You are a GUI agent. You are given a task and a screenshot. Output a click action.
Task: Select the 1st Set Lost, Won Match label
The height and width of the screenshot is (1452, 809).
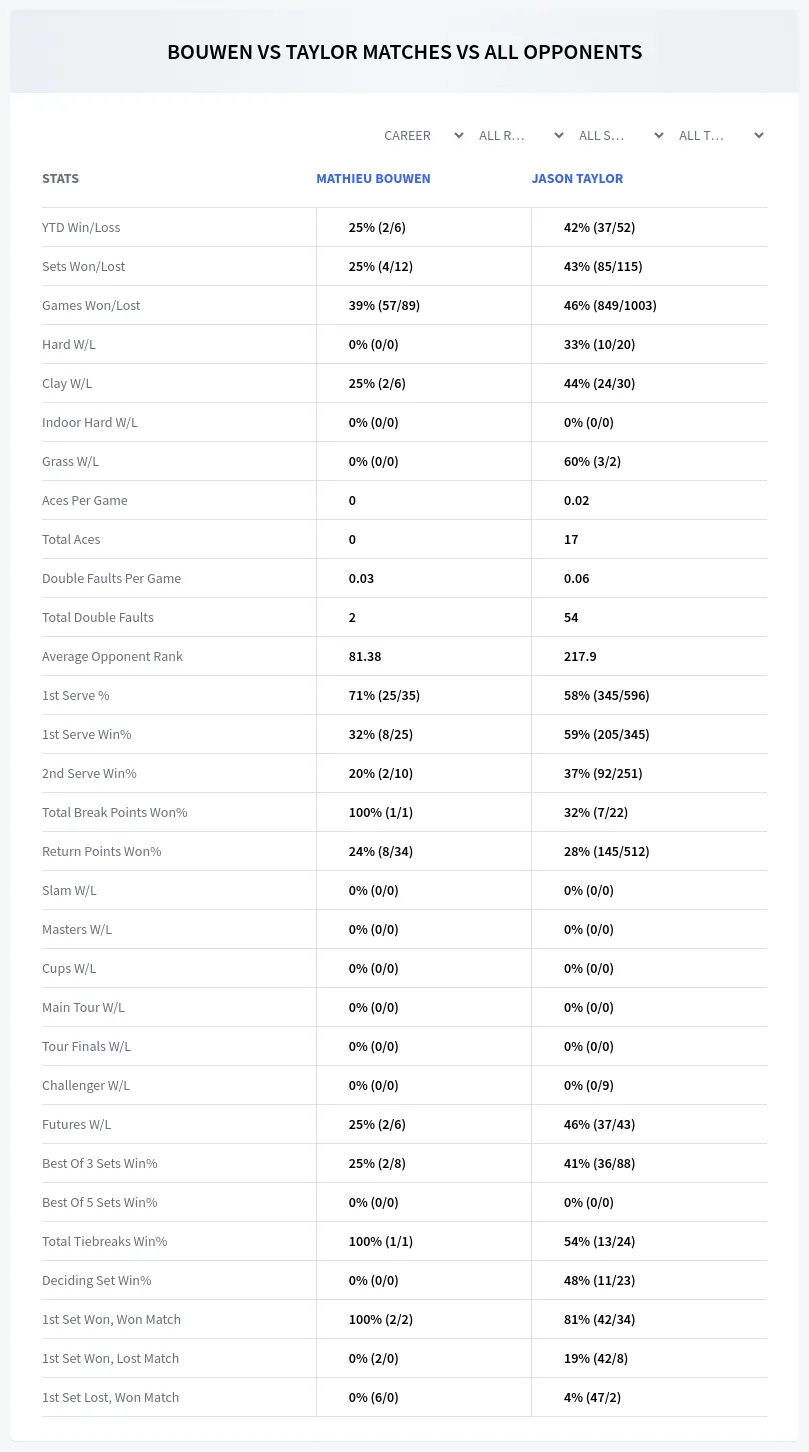point(110,1397)
